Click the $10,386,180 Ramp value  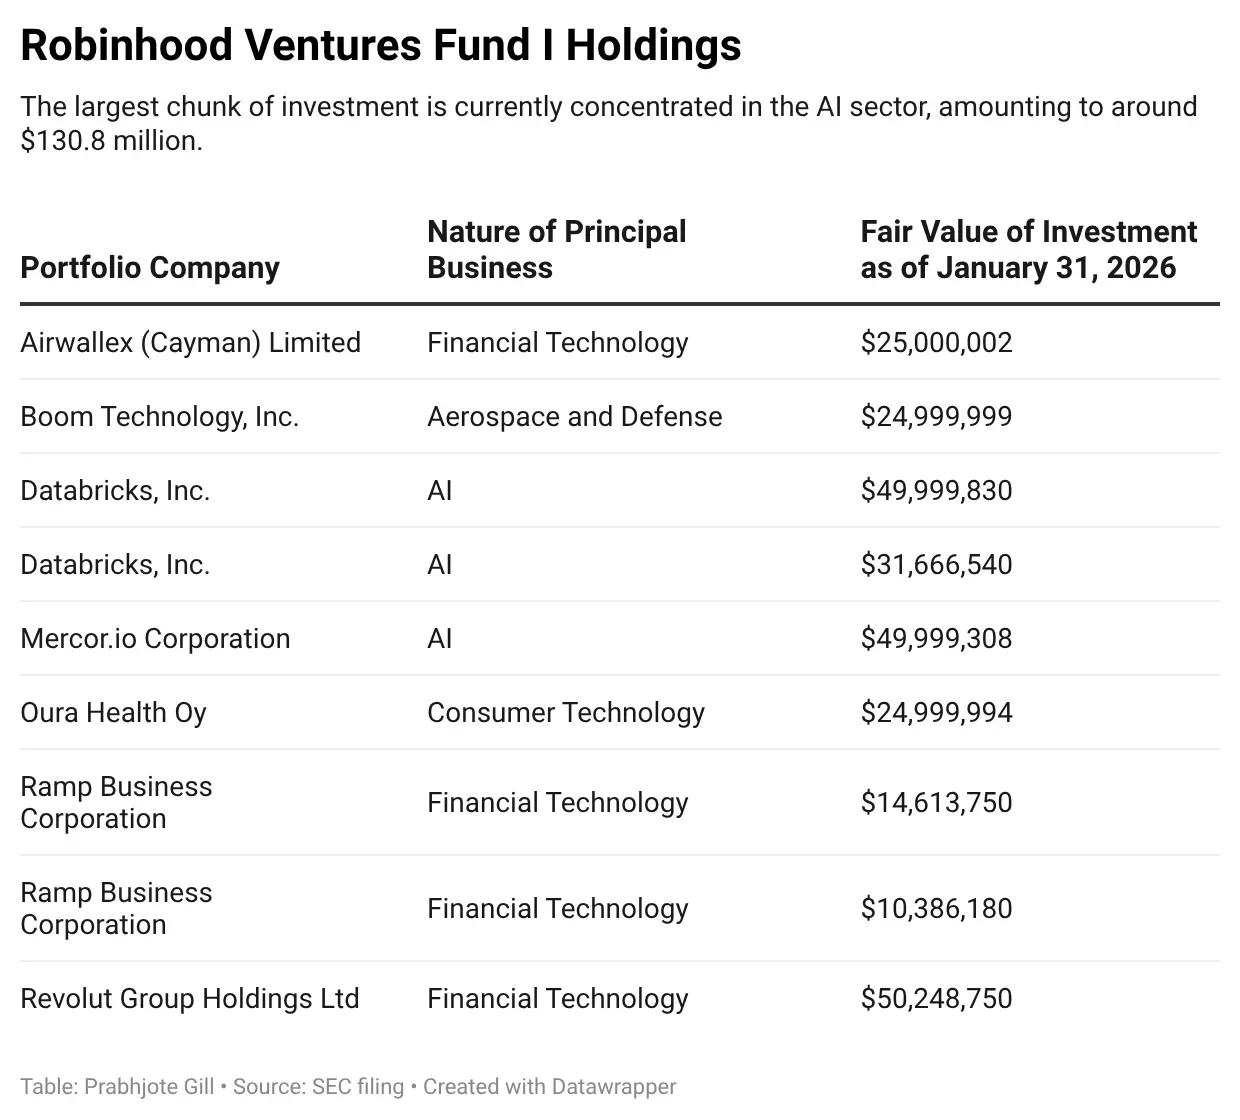pos(936,908)
